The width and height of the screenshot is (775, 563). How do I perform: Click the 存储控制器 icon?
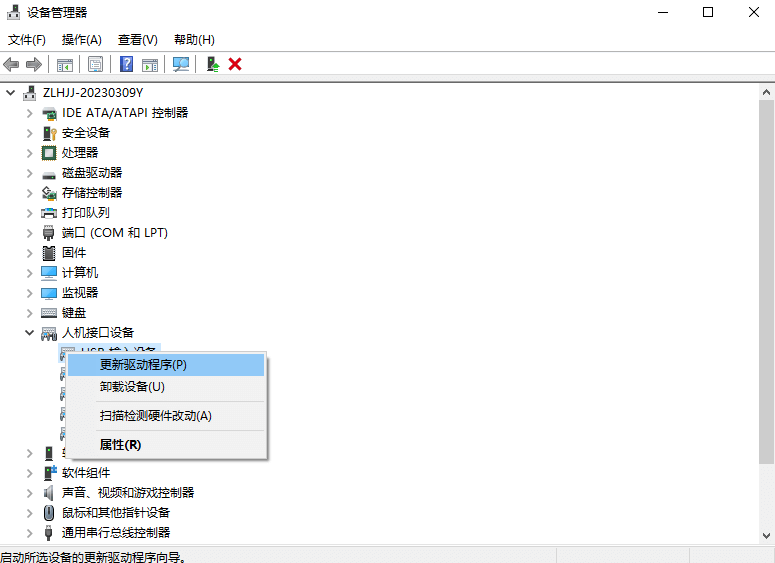click(49, 193)
